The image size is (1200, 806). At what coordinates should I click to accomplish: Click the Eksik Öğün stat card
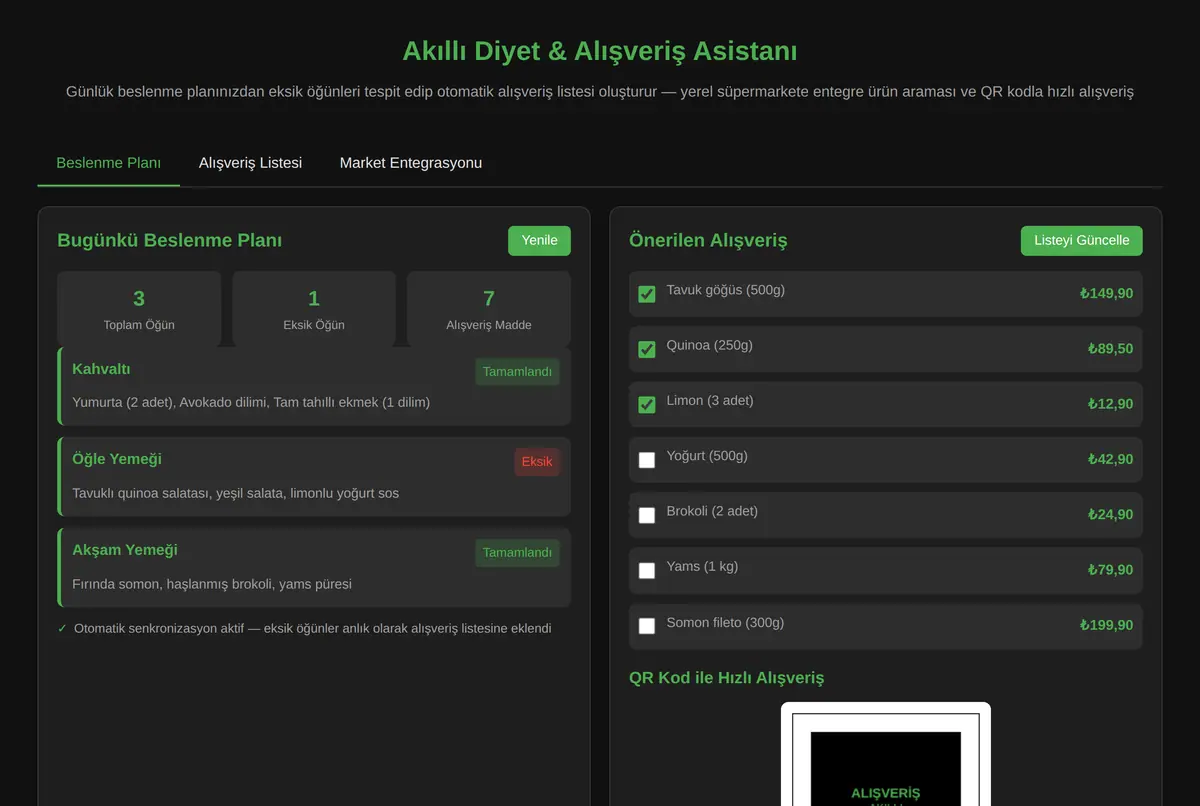[314, 309]
